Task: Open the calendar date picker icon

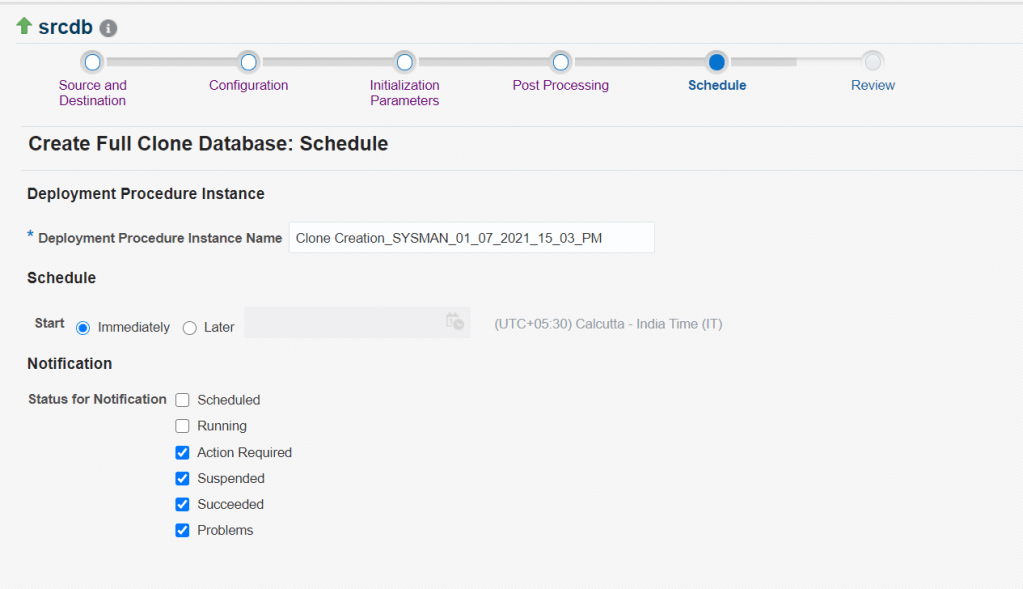Action: click(x=455, y=322)
